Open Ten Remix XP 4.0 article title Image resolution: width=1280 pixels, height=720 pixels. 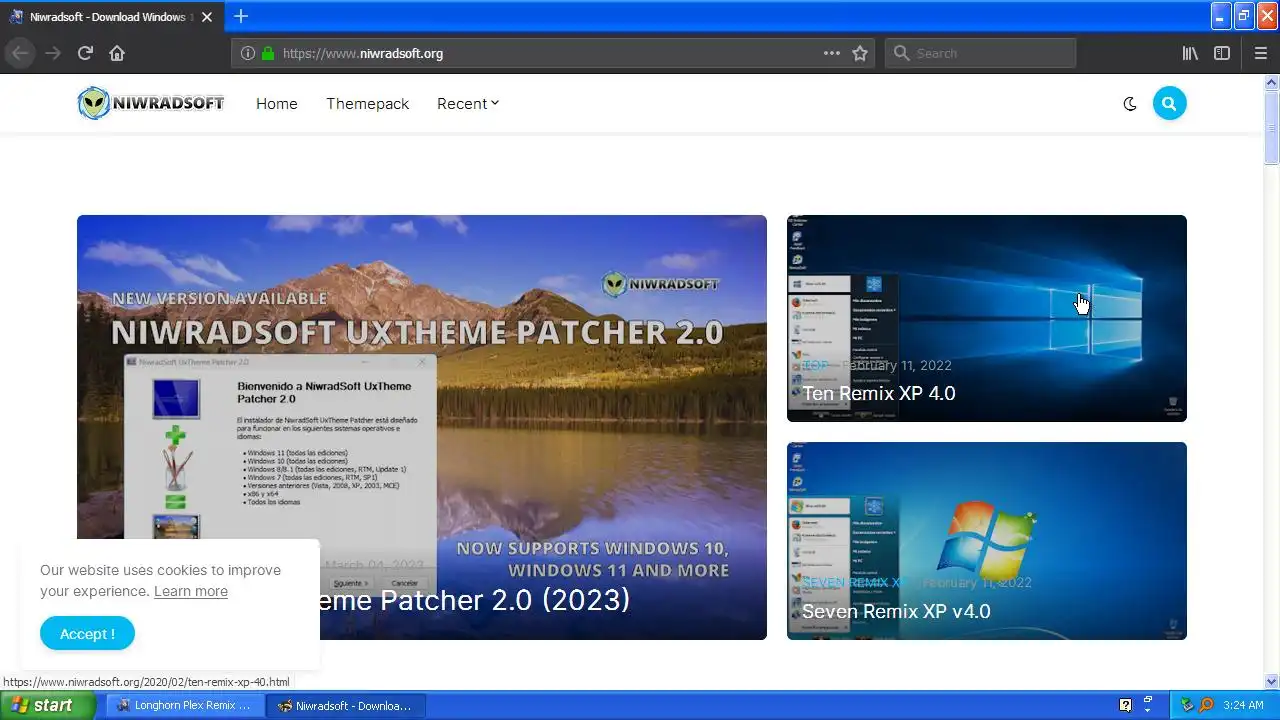pyautogui.click(x=879, y=393)
